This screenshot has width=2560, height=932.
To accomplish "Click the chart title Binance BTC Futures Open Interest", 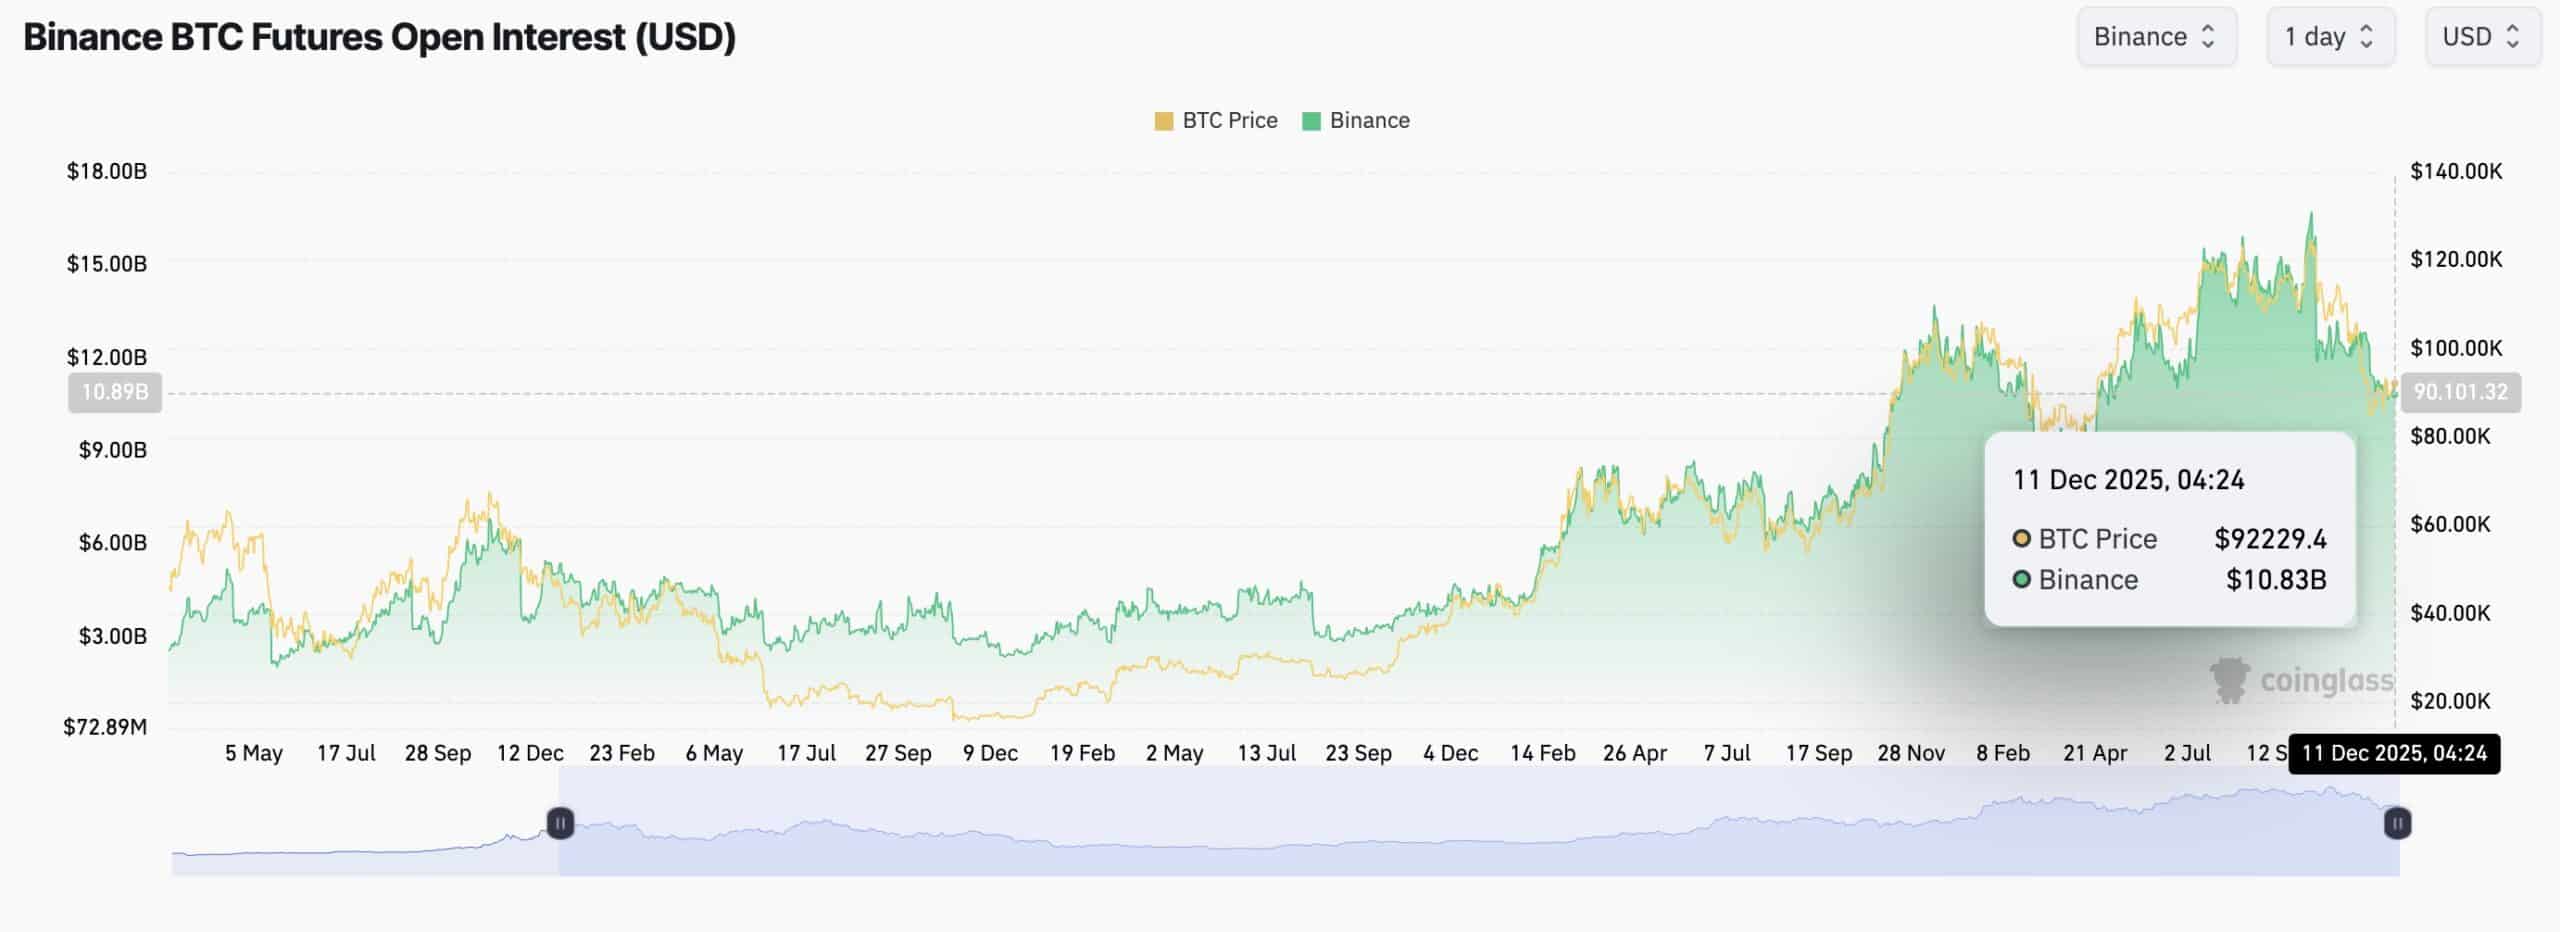I will [x=380, y=40].
